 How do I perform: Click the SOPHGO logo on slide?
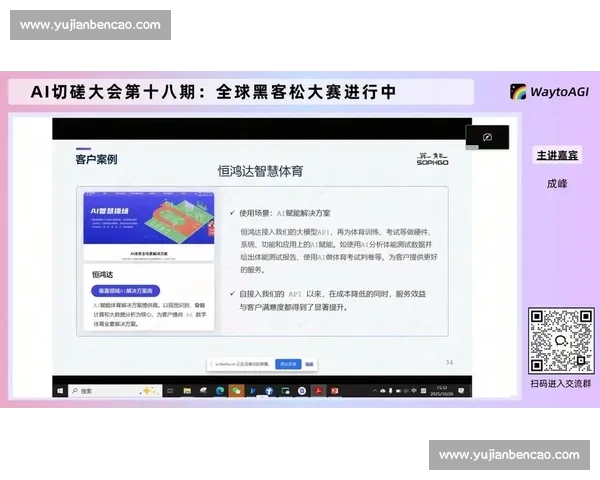432,159
